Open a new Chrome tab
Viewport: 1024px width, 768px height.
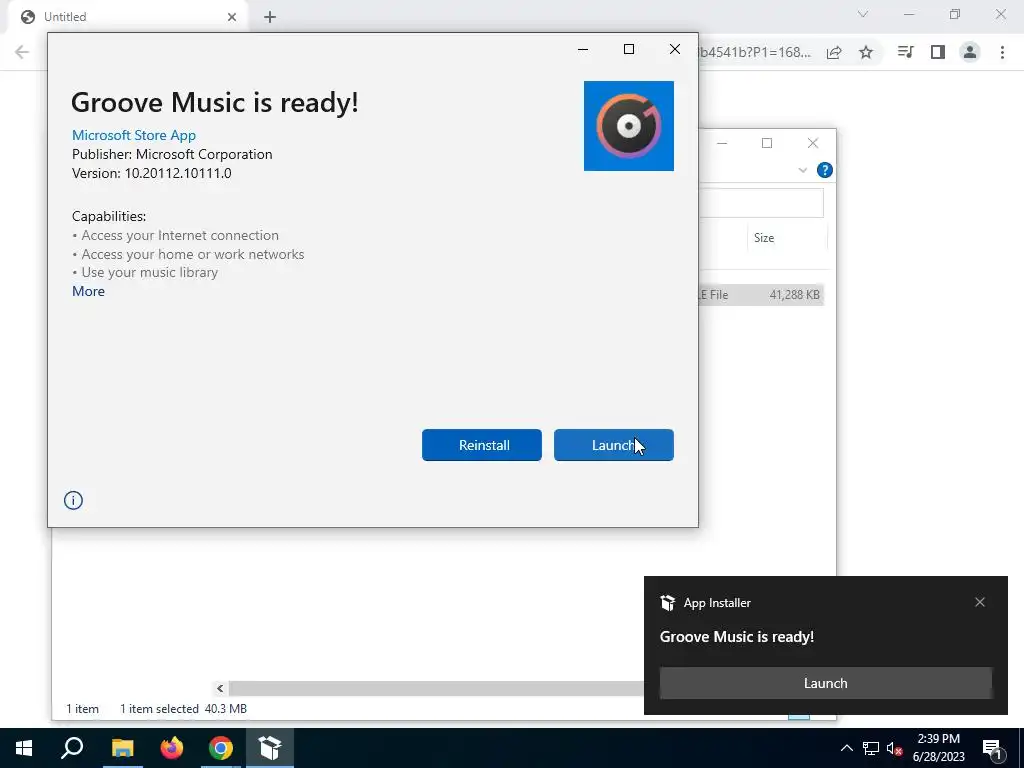pos(270,17)
